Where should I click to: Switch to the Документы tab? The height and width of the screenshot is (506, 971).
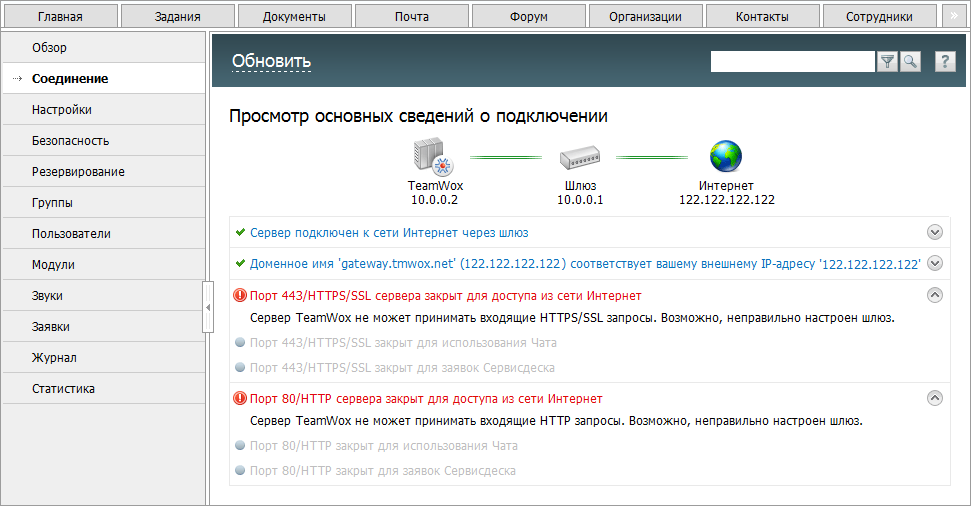coord(294,17)
